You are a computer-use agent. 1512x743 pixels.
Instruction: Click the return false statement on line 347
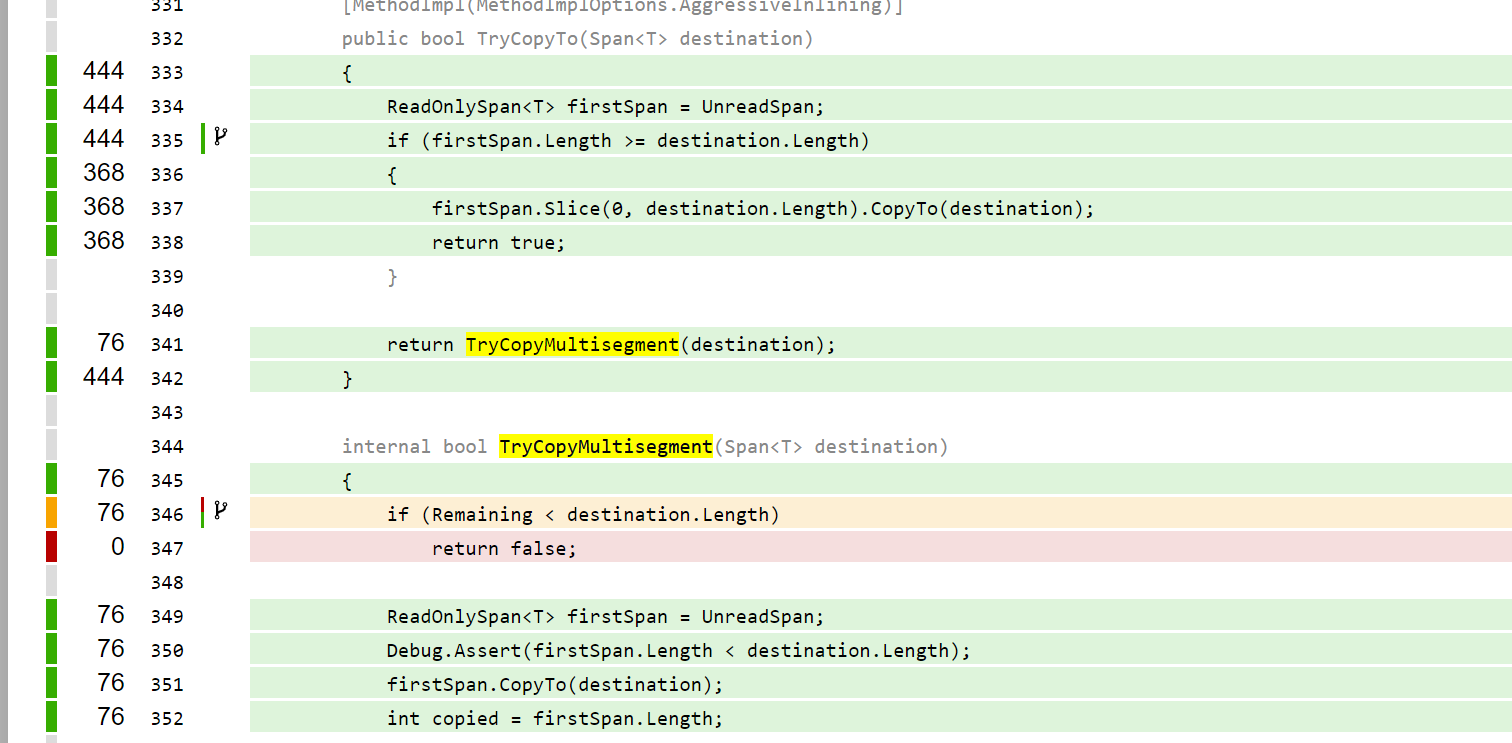point(502,547)
